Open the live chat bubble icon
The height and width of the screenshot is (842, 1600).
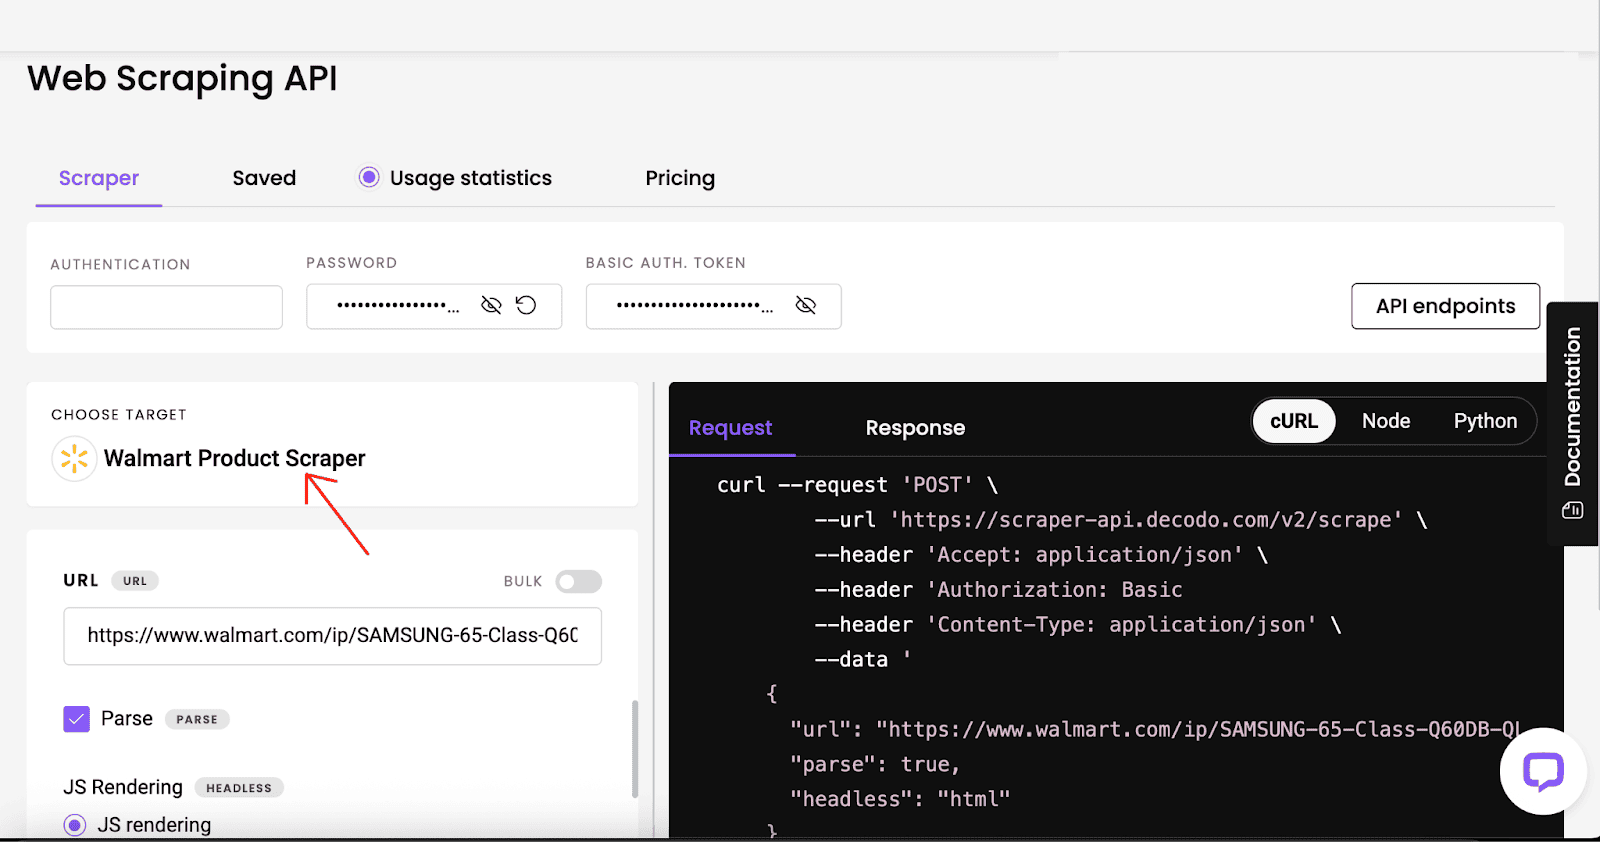pos(1543,771)
